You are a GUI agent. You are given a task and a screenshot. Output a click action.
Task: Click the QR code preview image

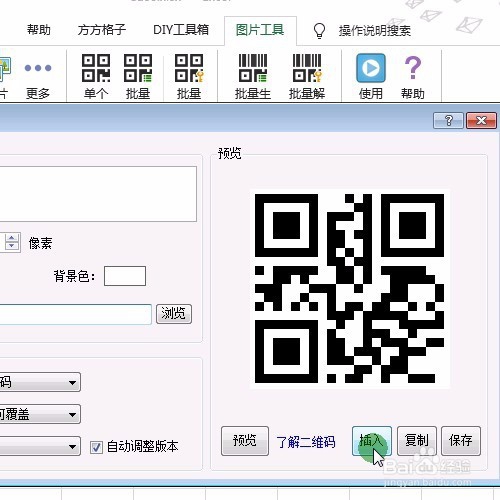(349, 288)
